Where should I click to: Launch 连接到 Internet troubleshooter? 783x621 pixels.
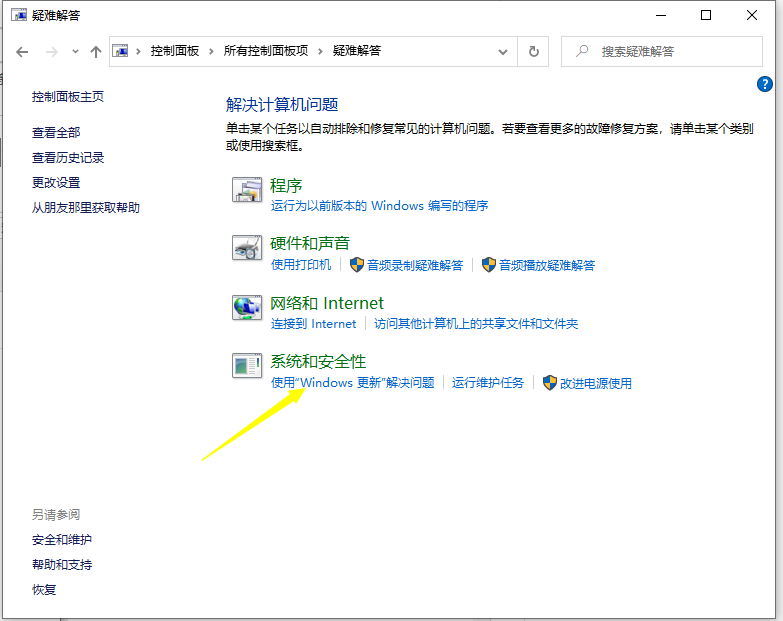314,324
